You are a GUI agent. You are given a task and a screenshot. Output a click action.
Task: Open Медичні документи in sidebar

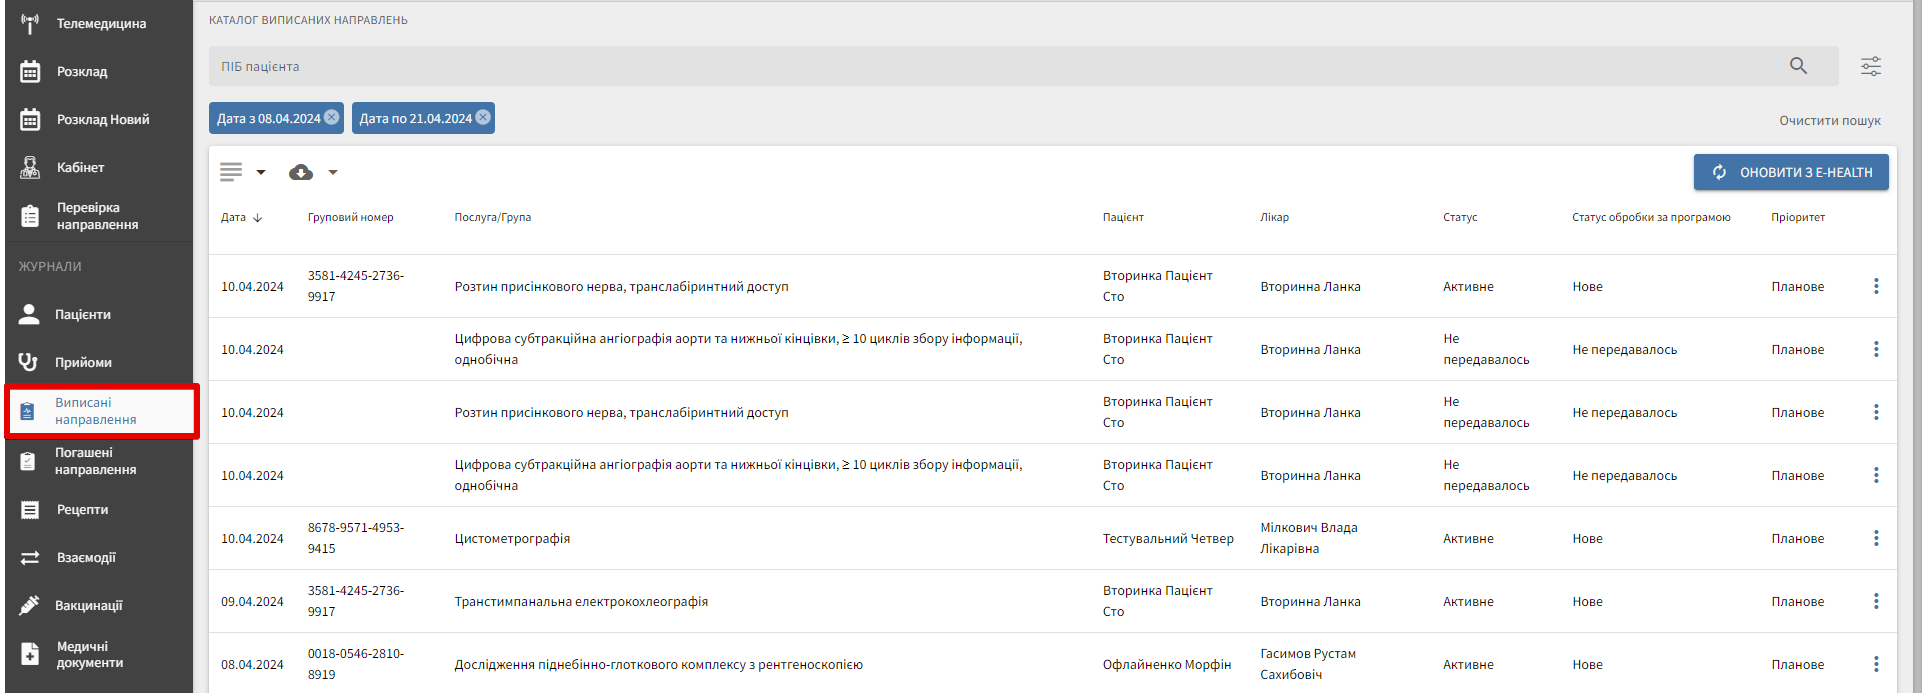coord(89,654)
